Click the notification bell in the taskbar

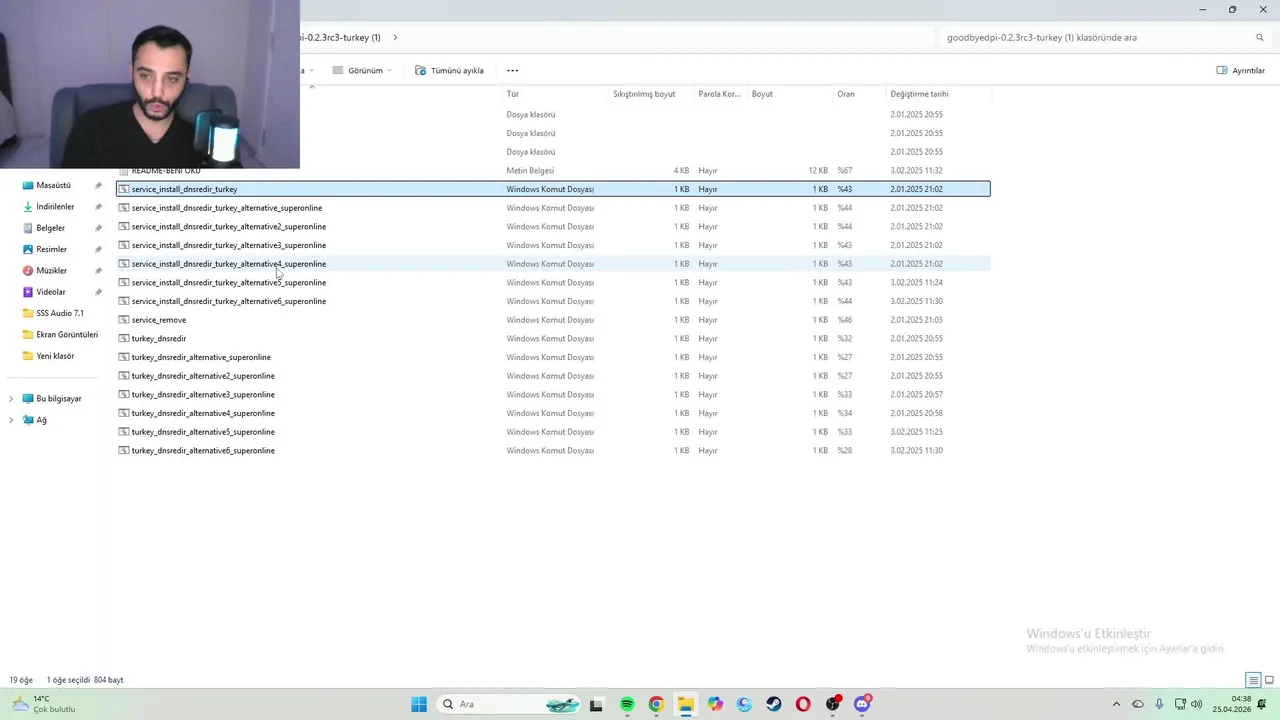click(x=1262, y=704)
